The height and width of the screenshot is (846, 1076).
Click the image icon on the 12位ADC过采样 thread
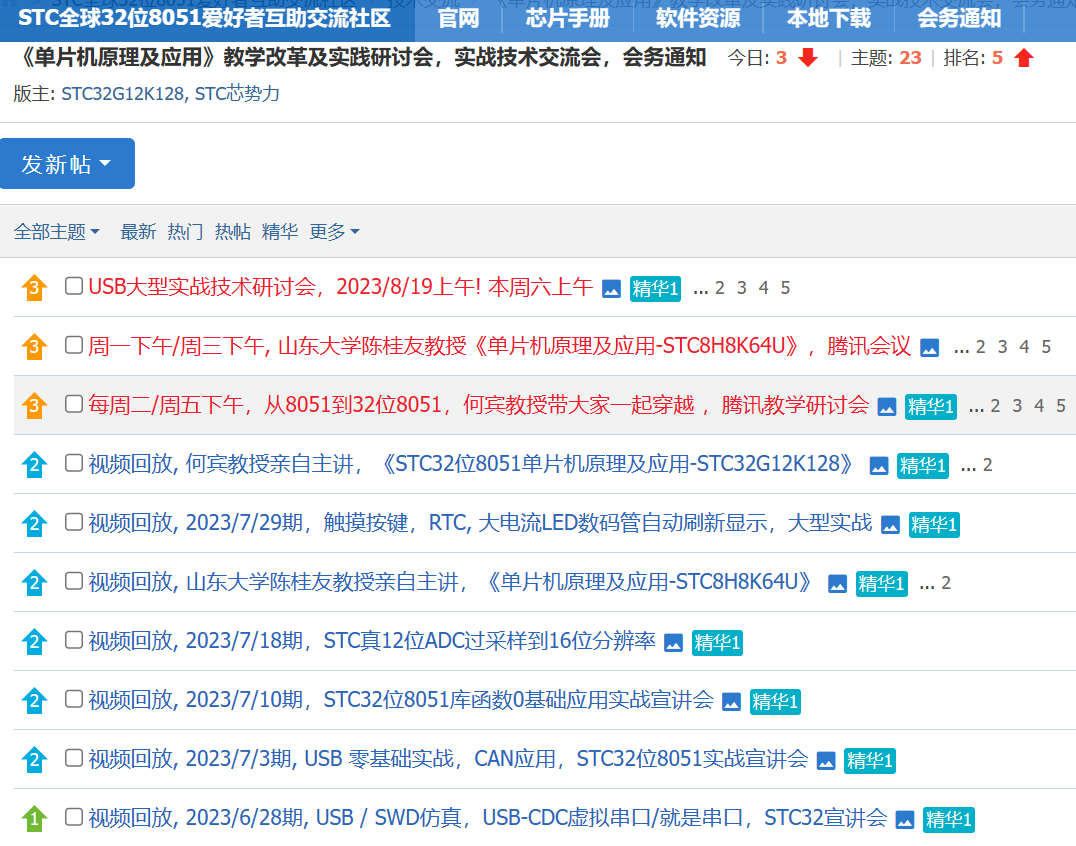pos(673,644)
